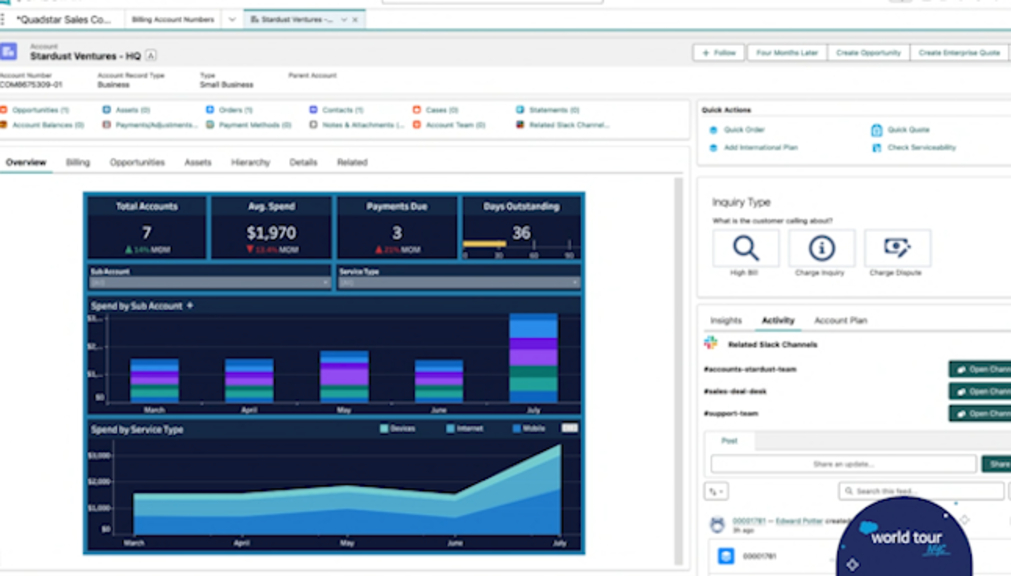Open the Opportunities related list icon
This screenshot has height=576, width=1011.
pos(4,110)
